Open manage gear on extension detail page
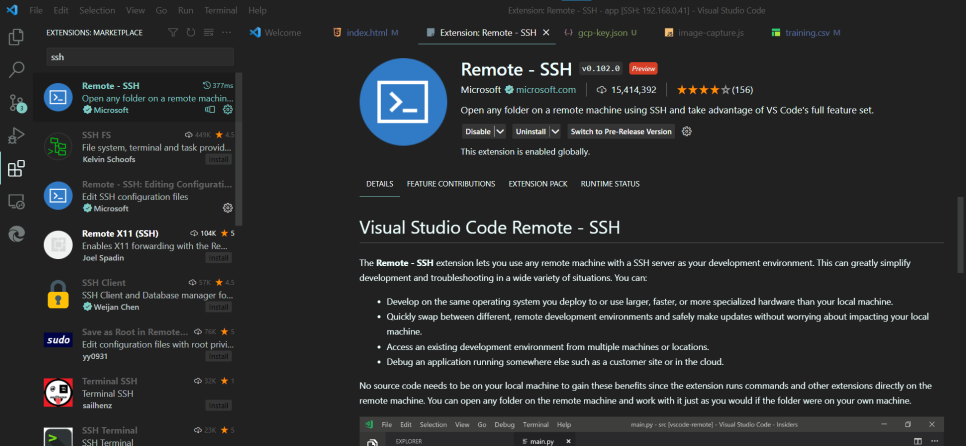Viewport: 966px width, 446px height. [688, 131]
